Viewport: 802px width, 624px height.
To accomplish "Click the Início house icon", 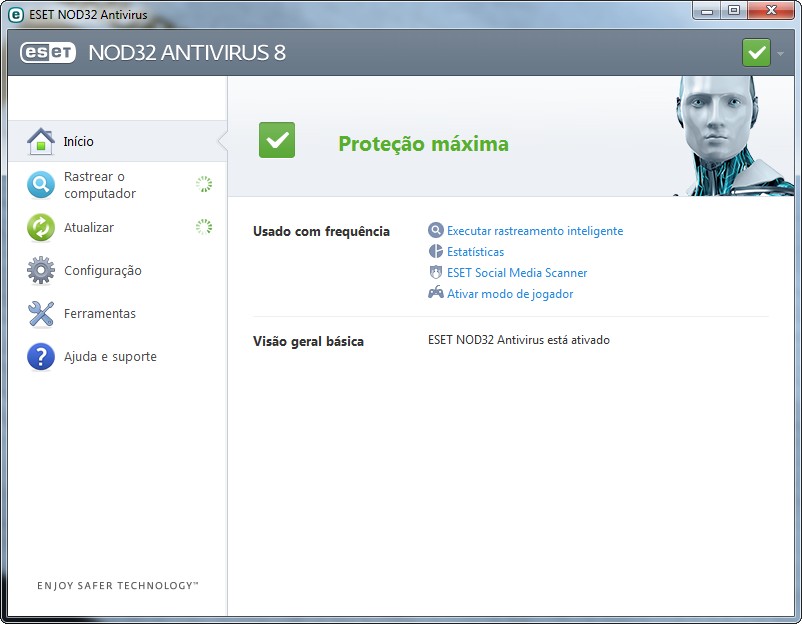I will (x=41, y=141).
